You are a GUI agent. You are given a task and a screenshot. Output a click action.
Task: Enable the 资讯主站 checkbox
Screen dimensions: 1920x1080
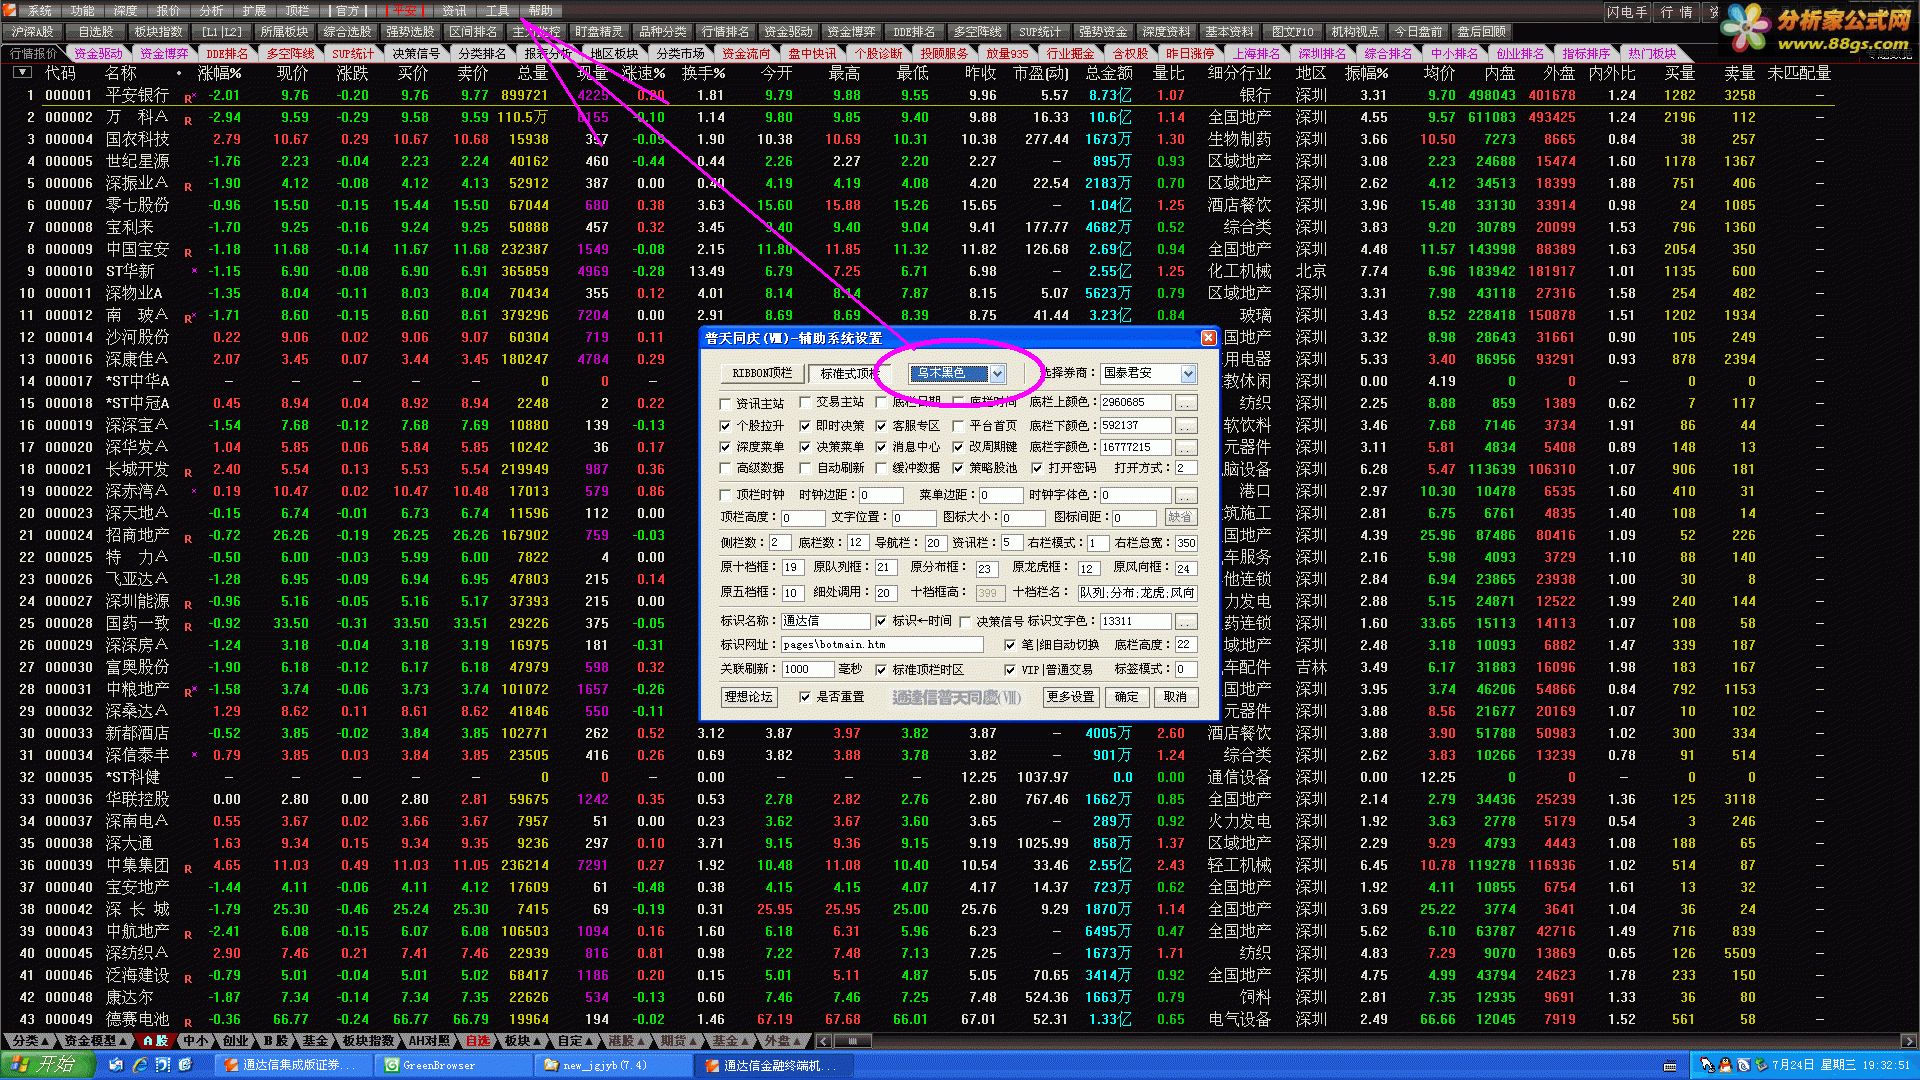pyautogui.click(x=726, y=403)
